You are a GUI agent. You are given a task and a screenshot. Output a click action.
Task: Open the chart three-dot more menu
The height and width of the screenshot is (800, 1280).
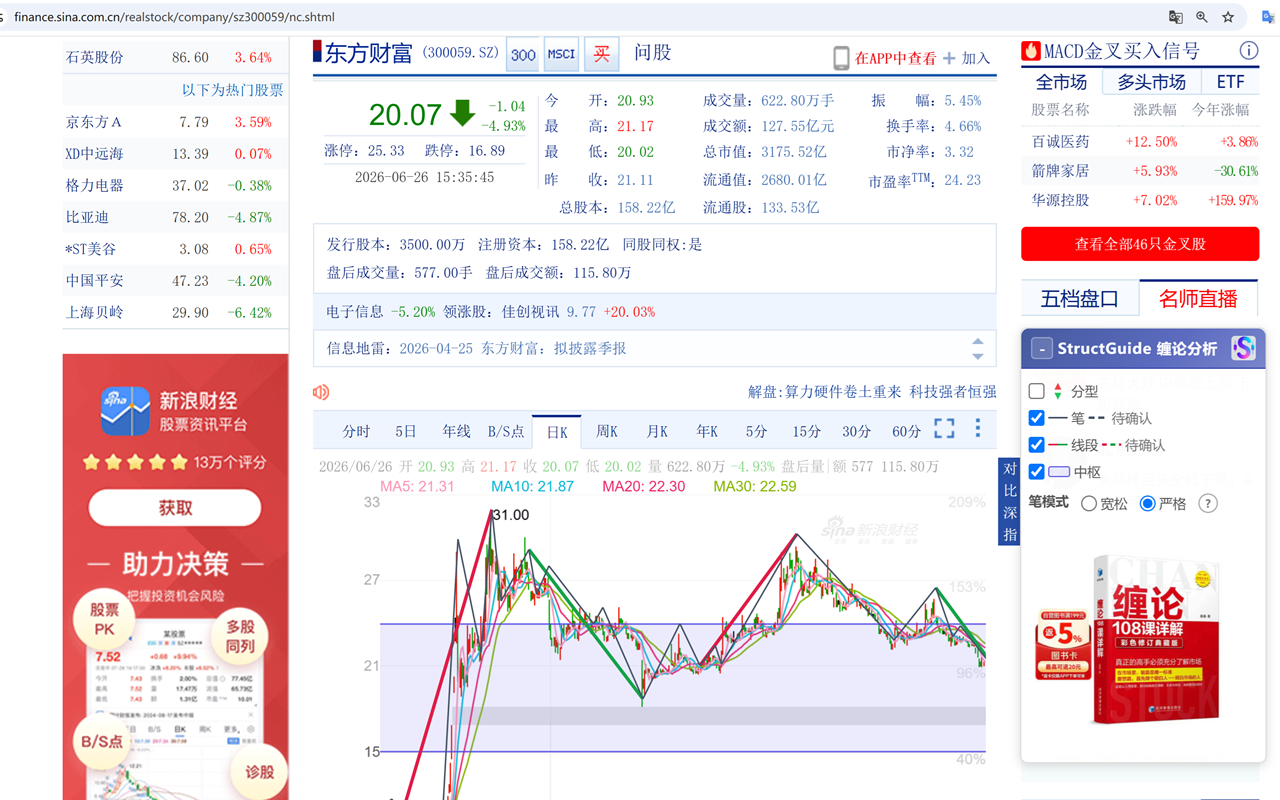[978, 429]
